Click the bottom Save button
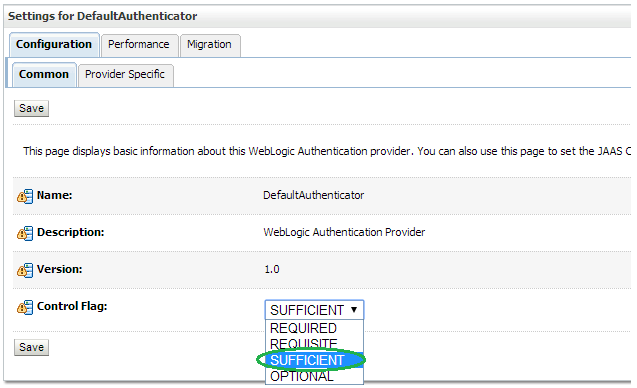Screen dimensions: 637x388 (31, 347)
